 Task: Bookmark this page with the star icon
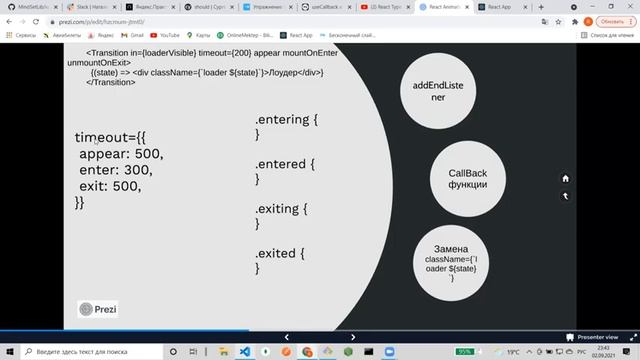click(558, 22)
